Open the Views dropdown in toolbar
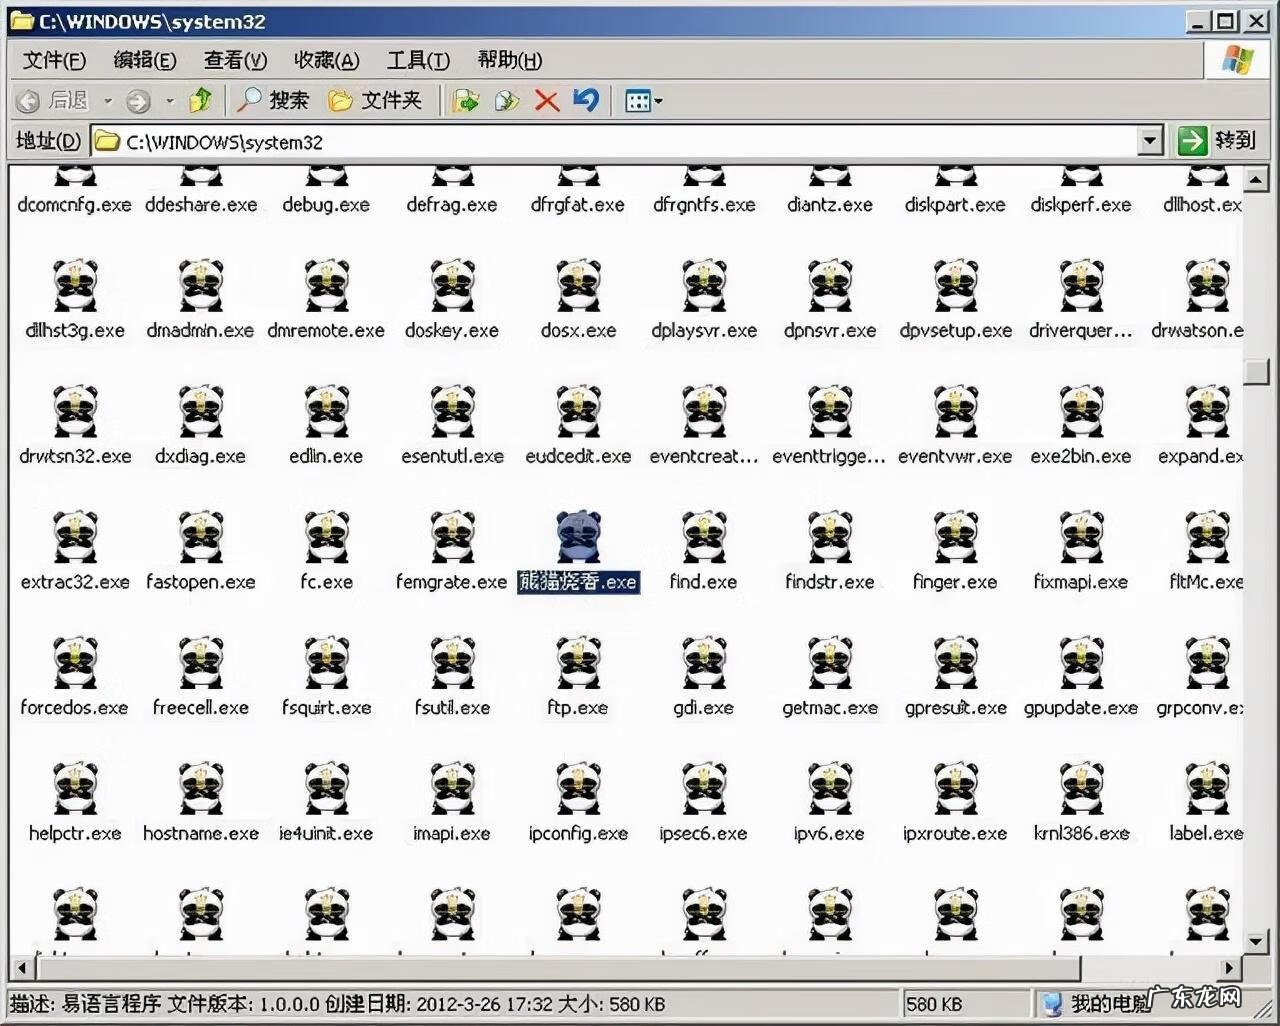The width and height of the screenshot is (1280, 1026). pos(643,100)
